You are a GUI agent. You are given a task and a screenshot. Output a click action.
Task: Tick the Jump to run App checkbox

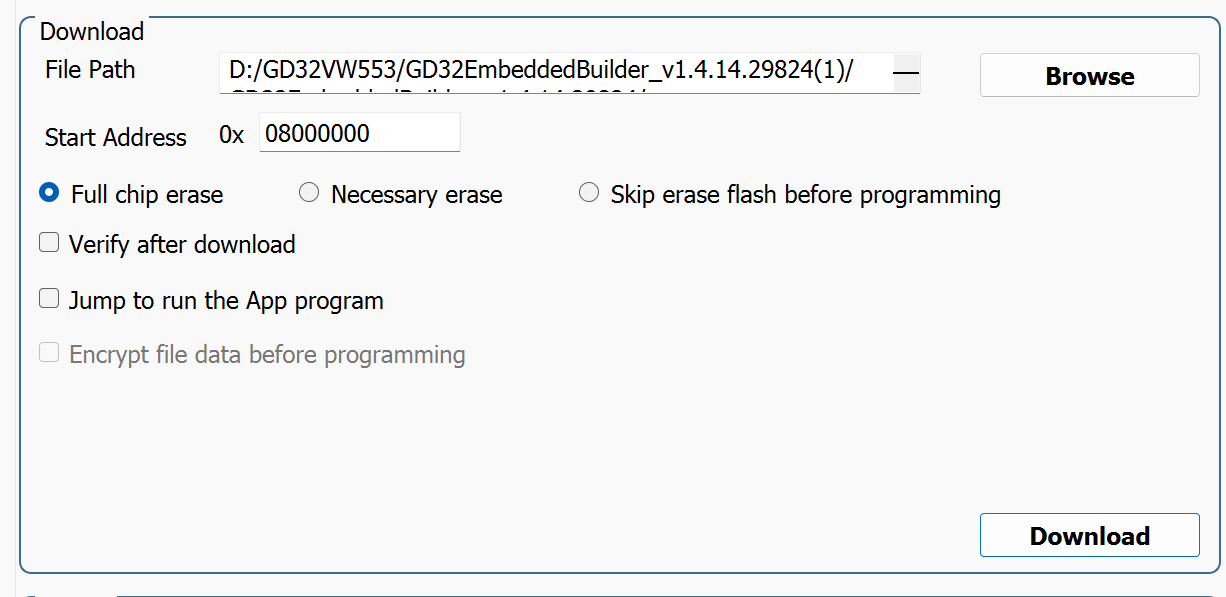click(49, 299)
